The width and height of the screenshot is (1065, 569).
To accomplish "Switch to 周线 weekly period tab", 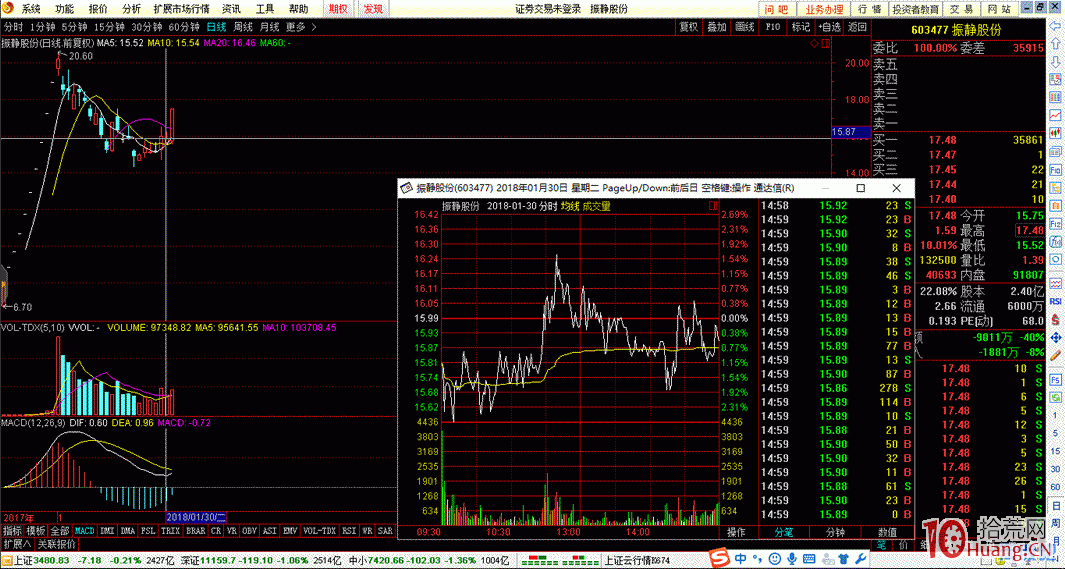I will tap(243, 27).
